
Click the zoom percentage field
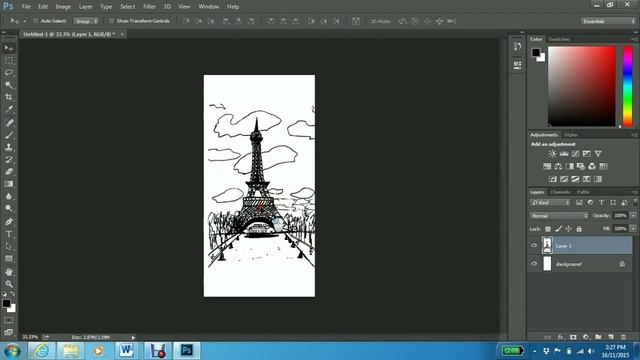[x=30, y=337]
